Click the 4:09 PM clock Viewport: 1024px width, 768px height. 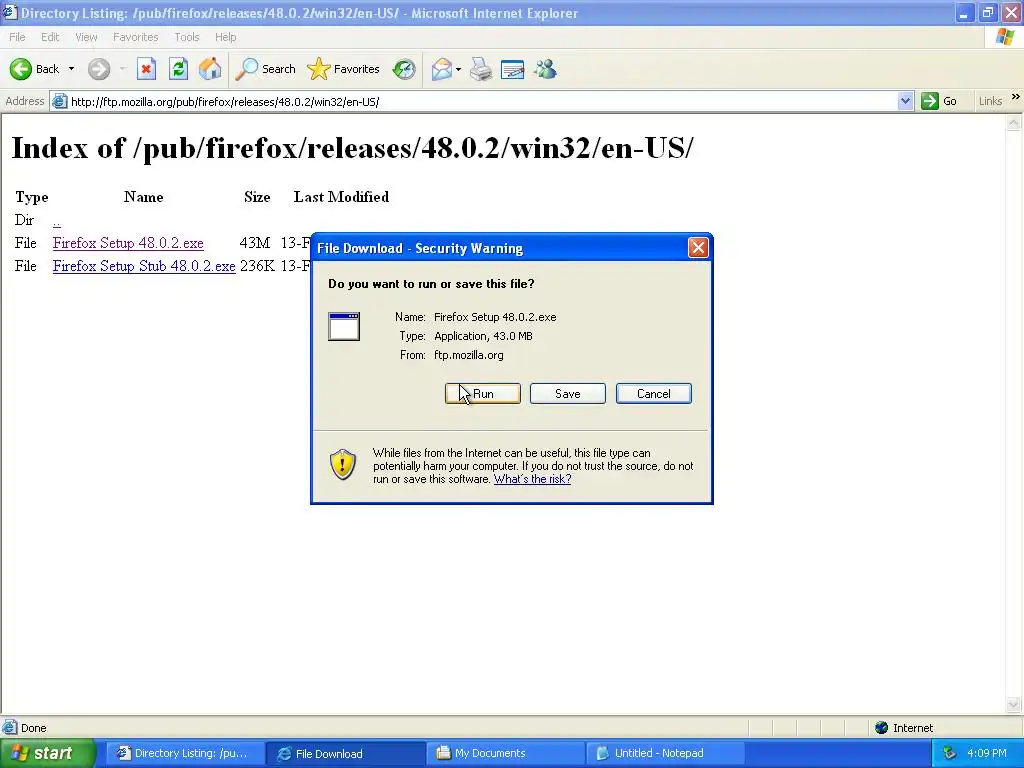987,753
